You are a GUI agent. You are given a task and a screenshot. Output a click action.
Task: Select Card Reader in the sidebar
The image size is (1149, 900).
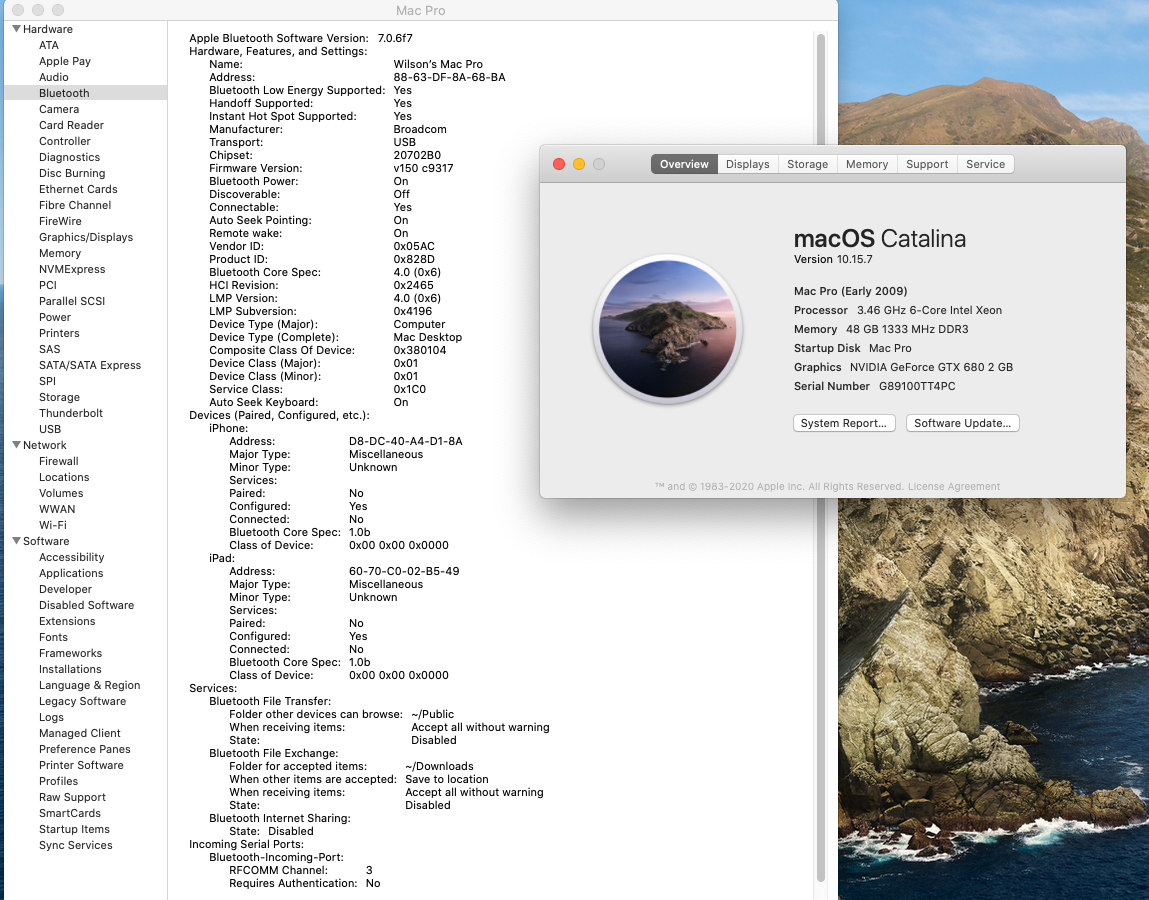pos(71,125)
